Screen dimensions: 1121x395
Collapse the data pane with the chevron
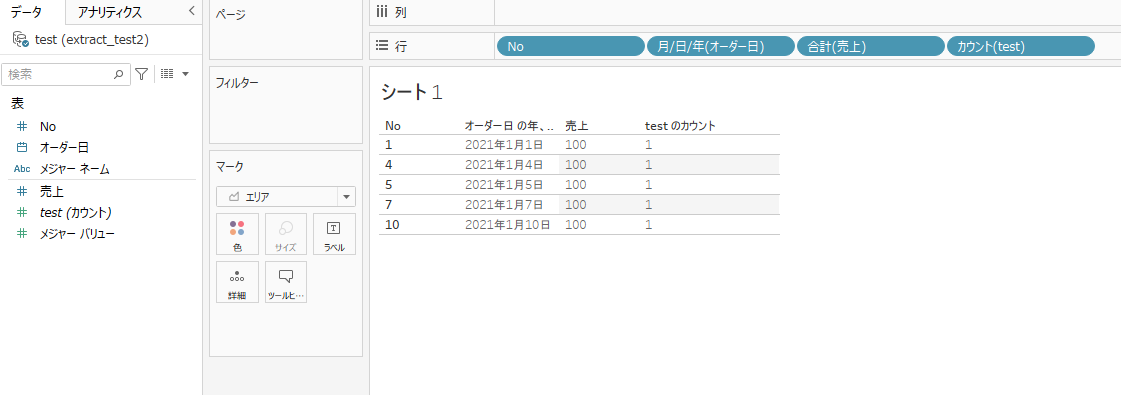pos(192,11)
